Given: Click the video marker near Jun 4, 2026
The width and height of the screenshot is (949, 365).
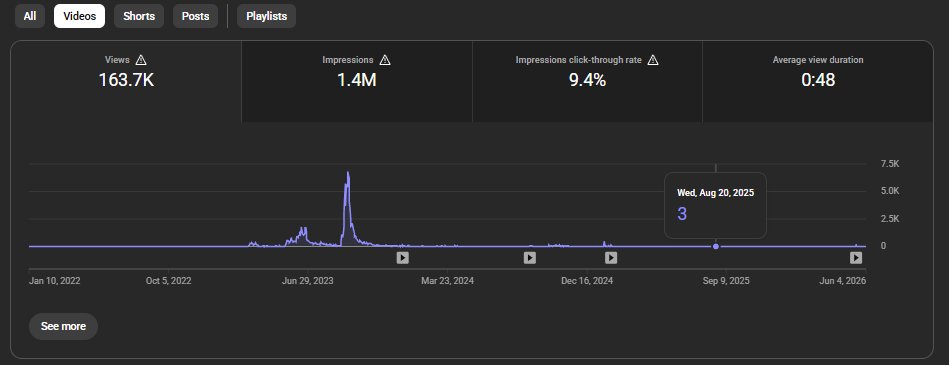Looking at the screenshot, I should coord(856,258).
